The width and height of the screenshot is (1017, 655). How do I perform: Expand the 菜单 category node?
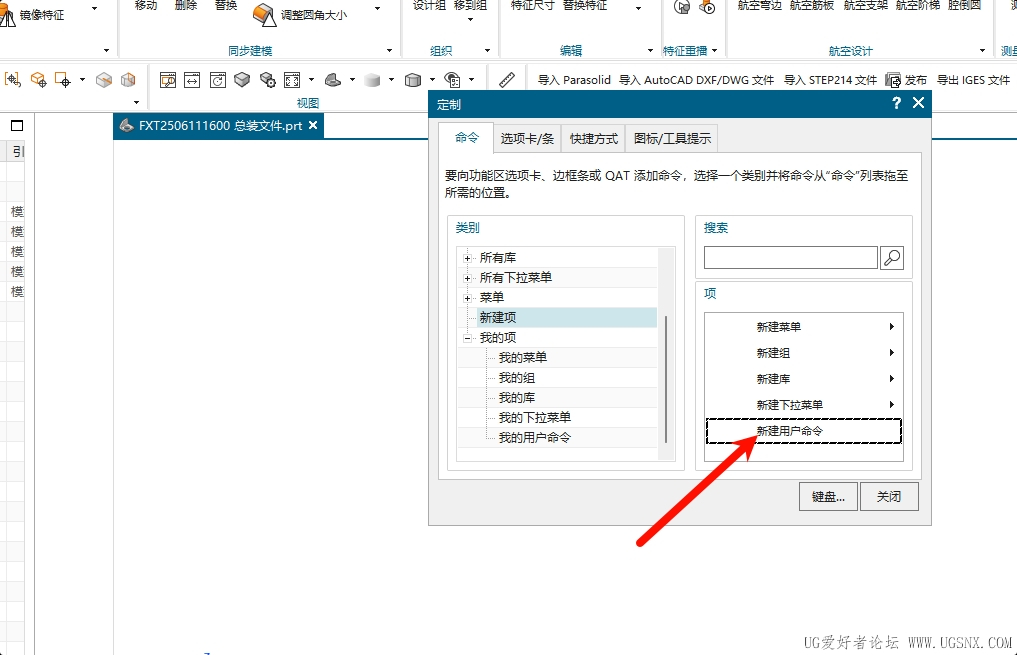tap(467, 298)
